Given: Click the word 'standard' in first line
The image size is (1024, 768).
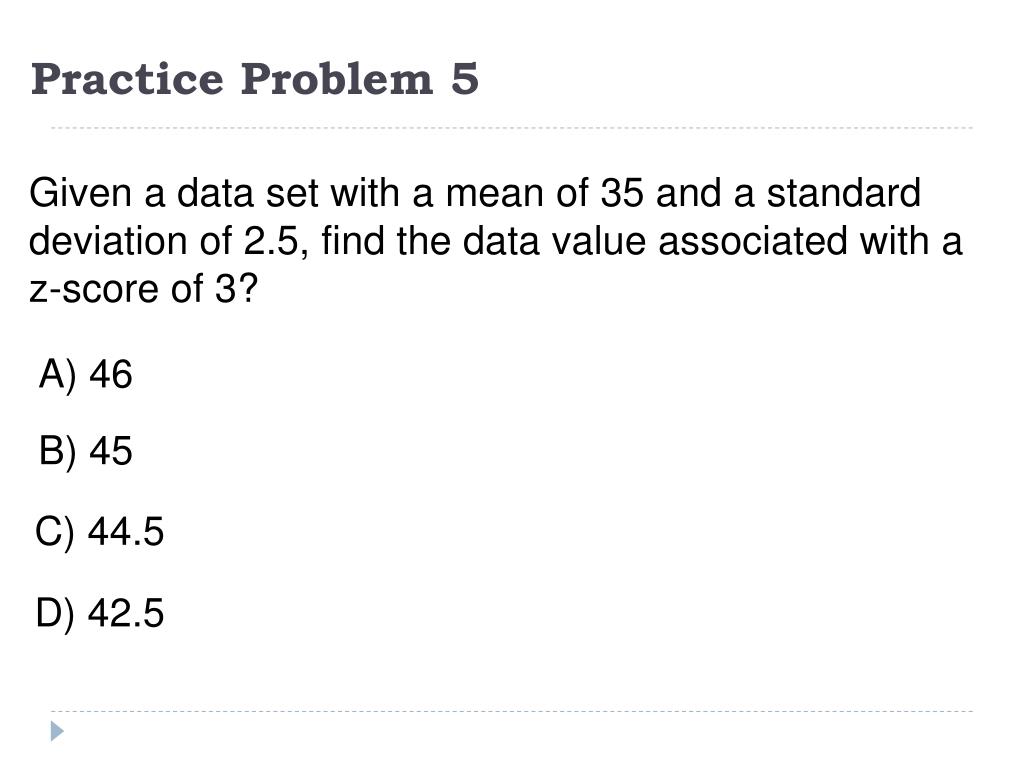Looking at the screenshot, I should pos(843,193).
